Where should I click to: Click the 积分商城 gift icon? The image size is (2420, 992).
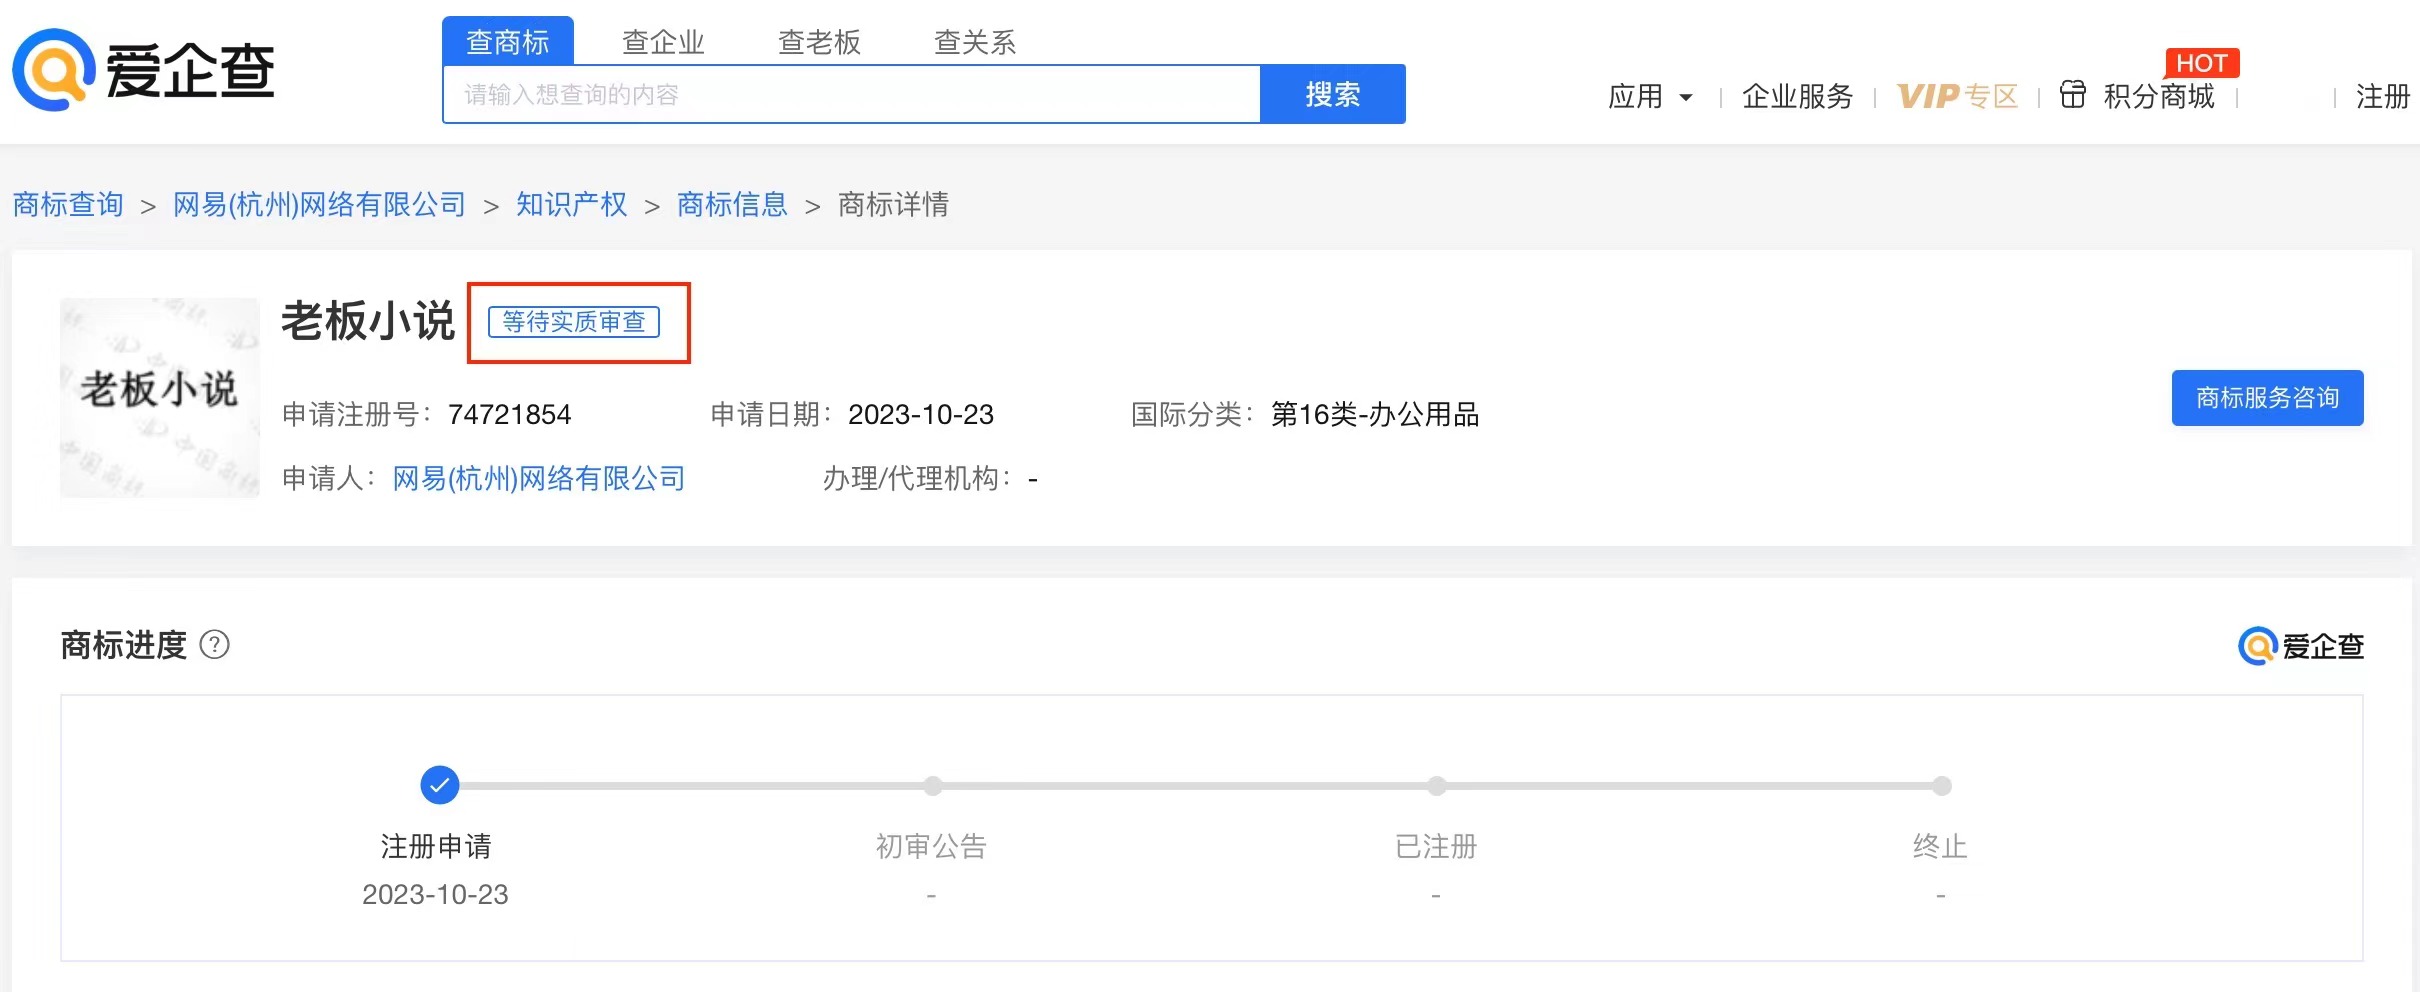point(2073,95)
